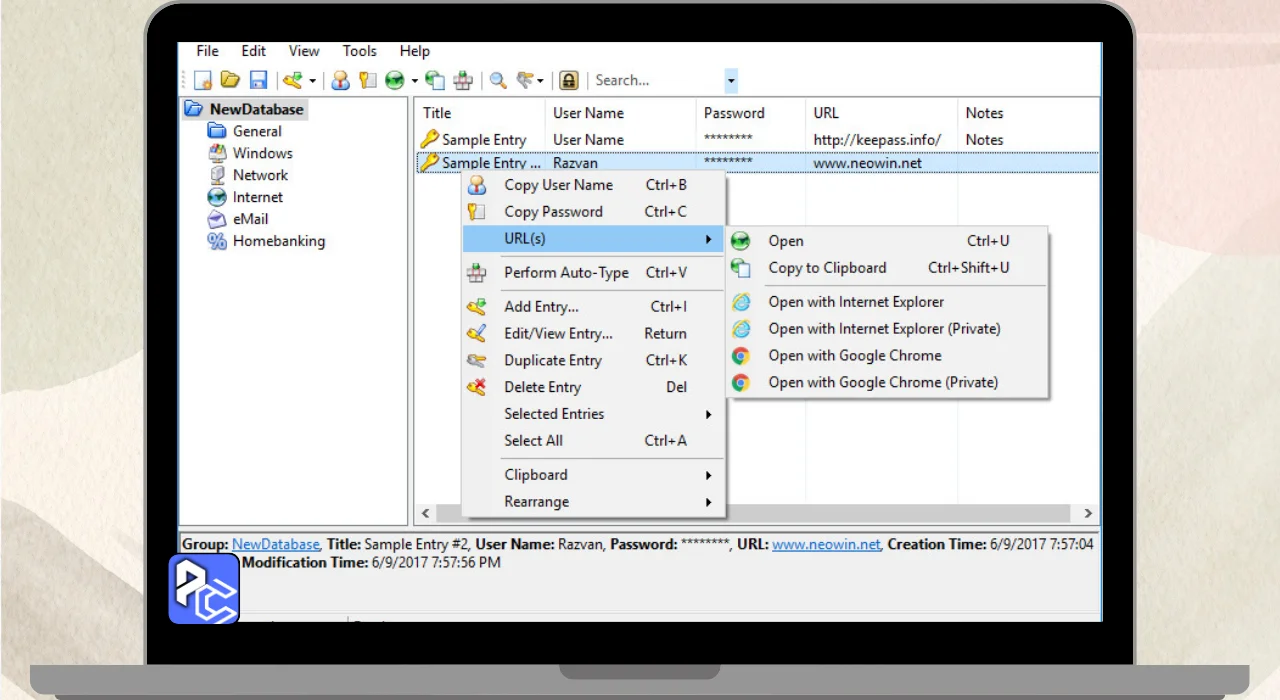This screenshot has width=1280, height=700.
Task: Save the database with floppy disk icon
Action: coord(258,80)
